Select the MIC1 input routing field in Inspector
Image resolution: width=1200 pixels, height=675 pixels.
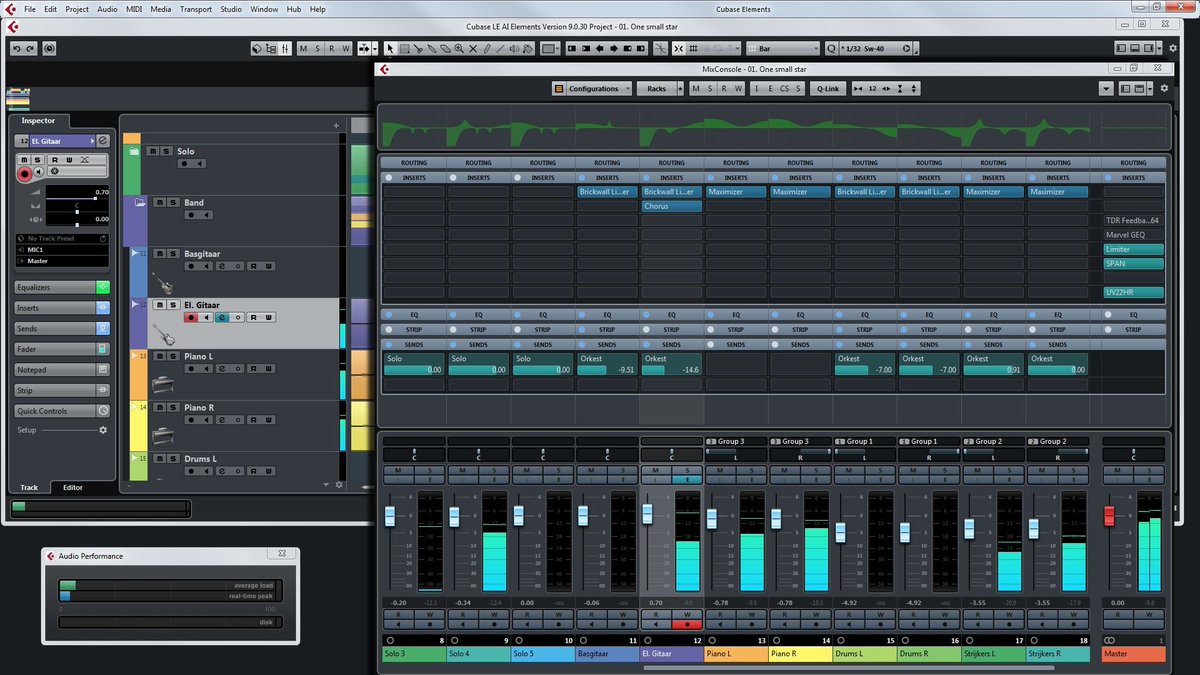(62, 250)
